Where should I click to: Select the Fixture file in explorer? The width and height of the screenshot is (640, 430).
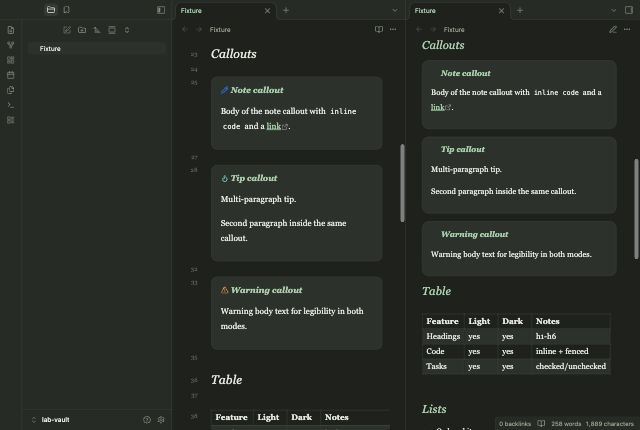coord(96,49)
